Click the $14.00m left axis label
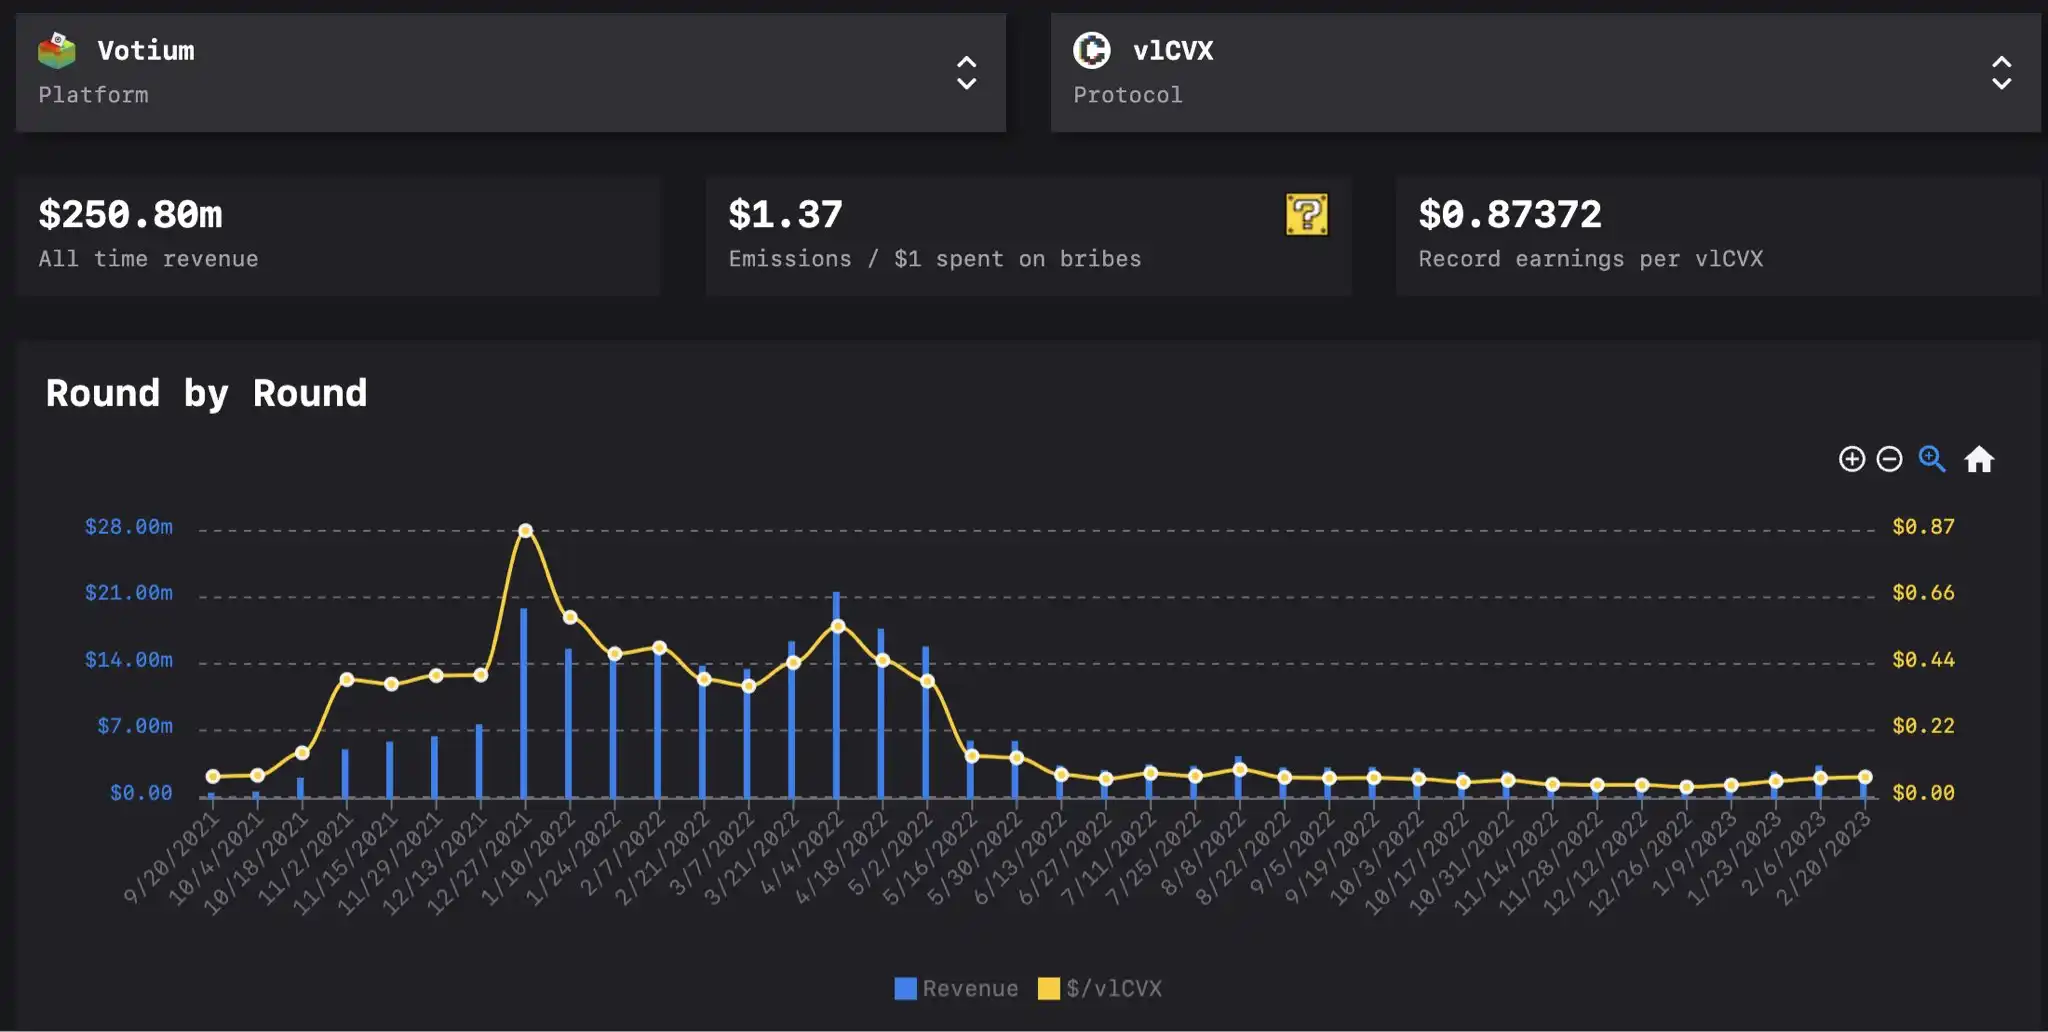This screenshot has height=1032, width=2048. [129, 659]
